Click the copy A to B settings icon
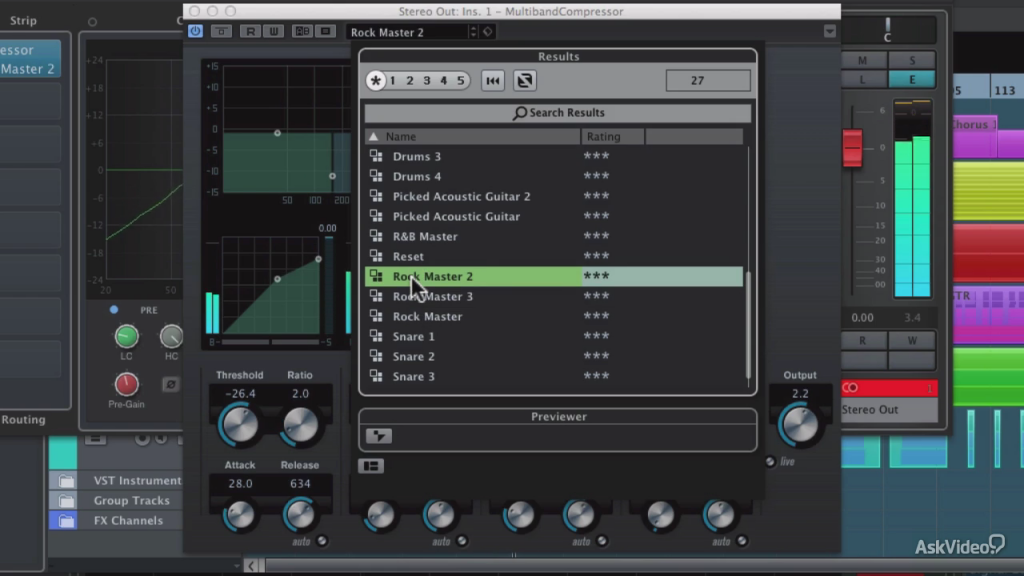The height and width of the screenshot is (576, 1024). (x=326, y=31)
